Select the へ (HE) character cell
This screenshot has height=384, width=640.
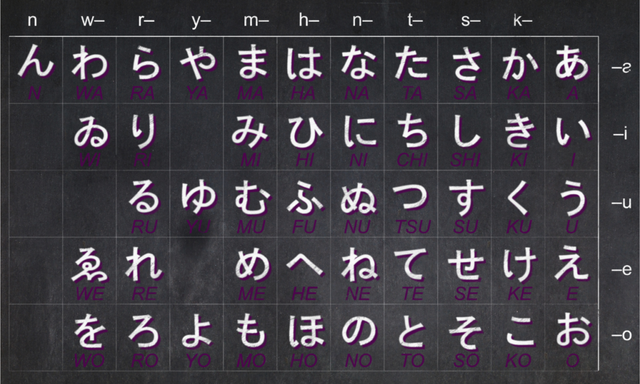coord(304,271)
